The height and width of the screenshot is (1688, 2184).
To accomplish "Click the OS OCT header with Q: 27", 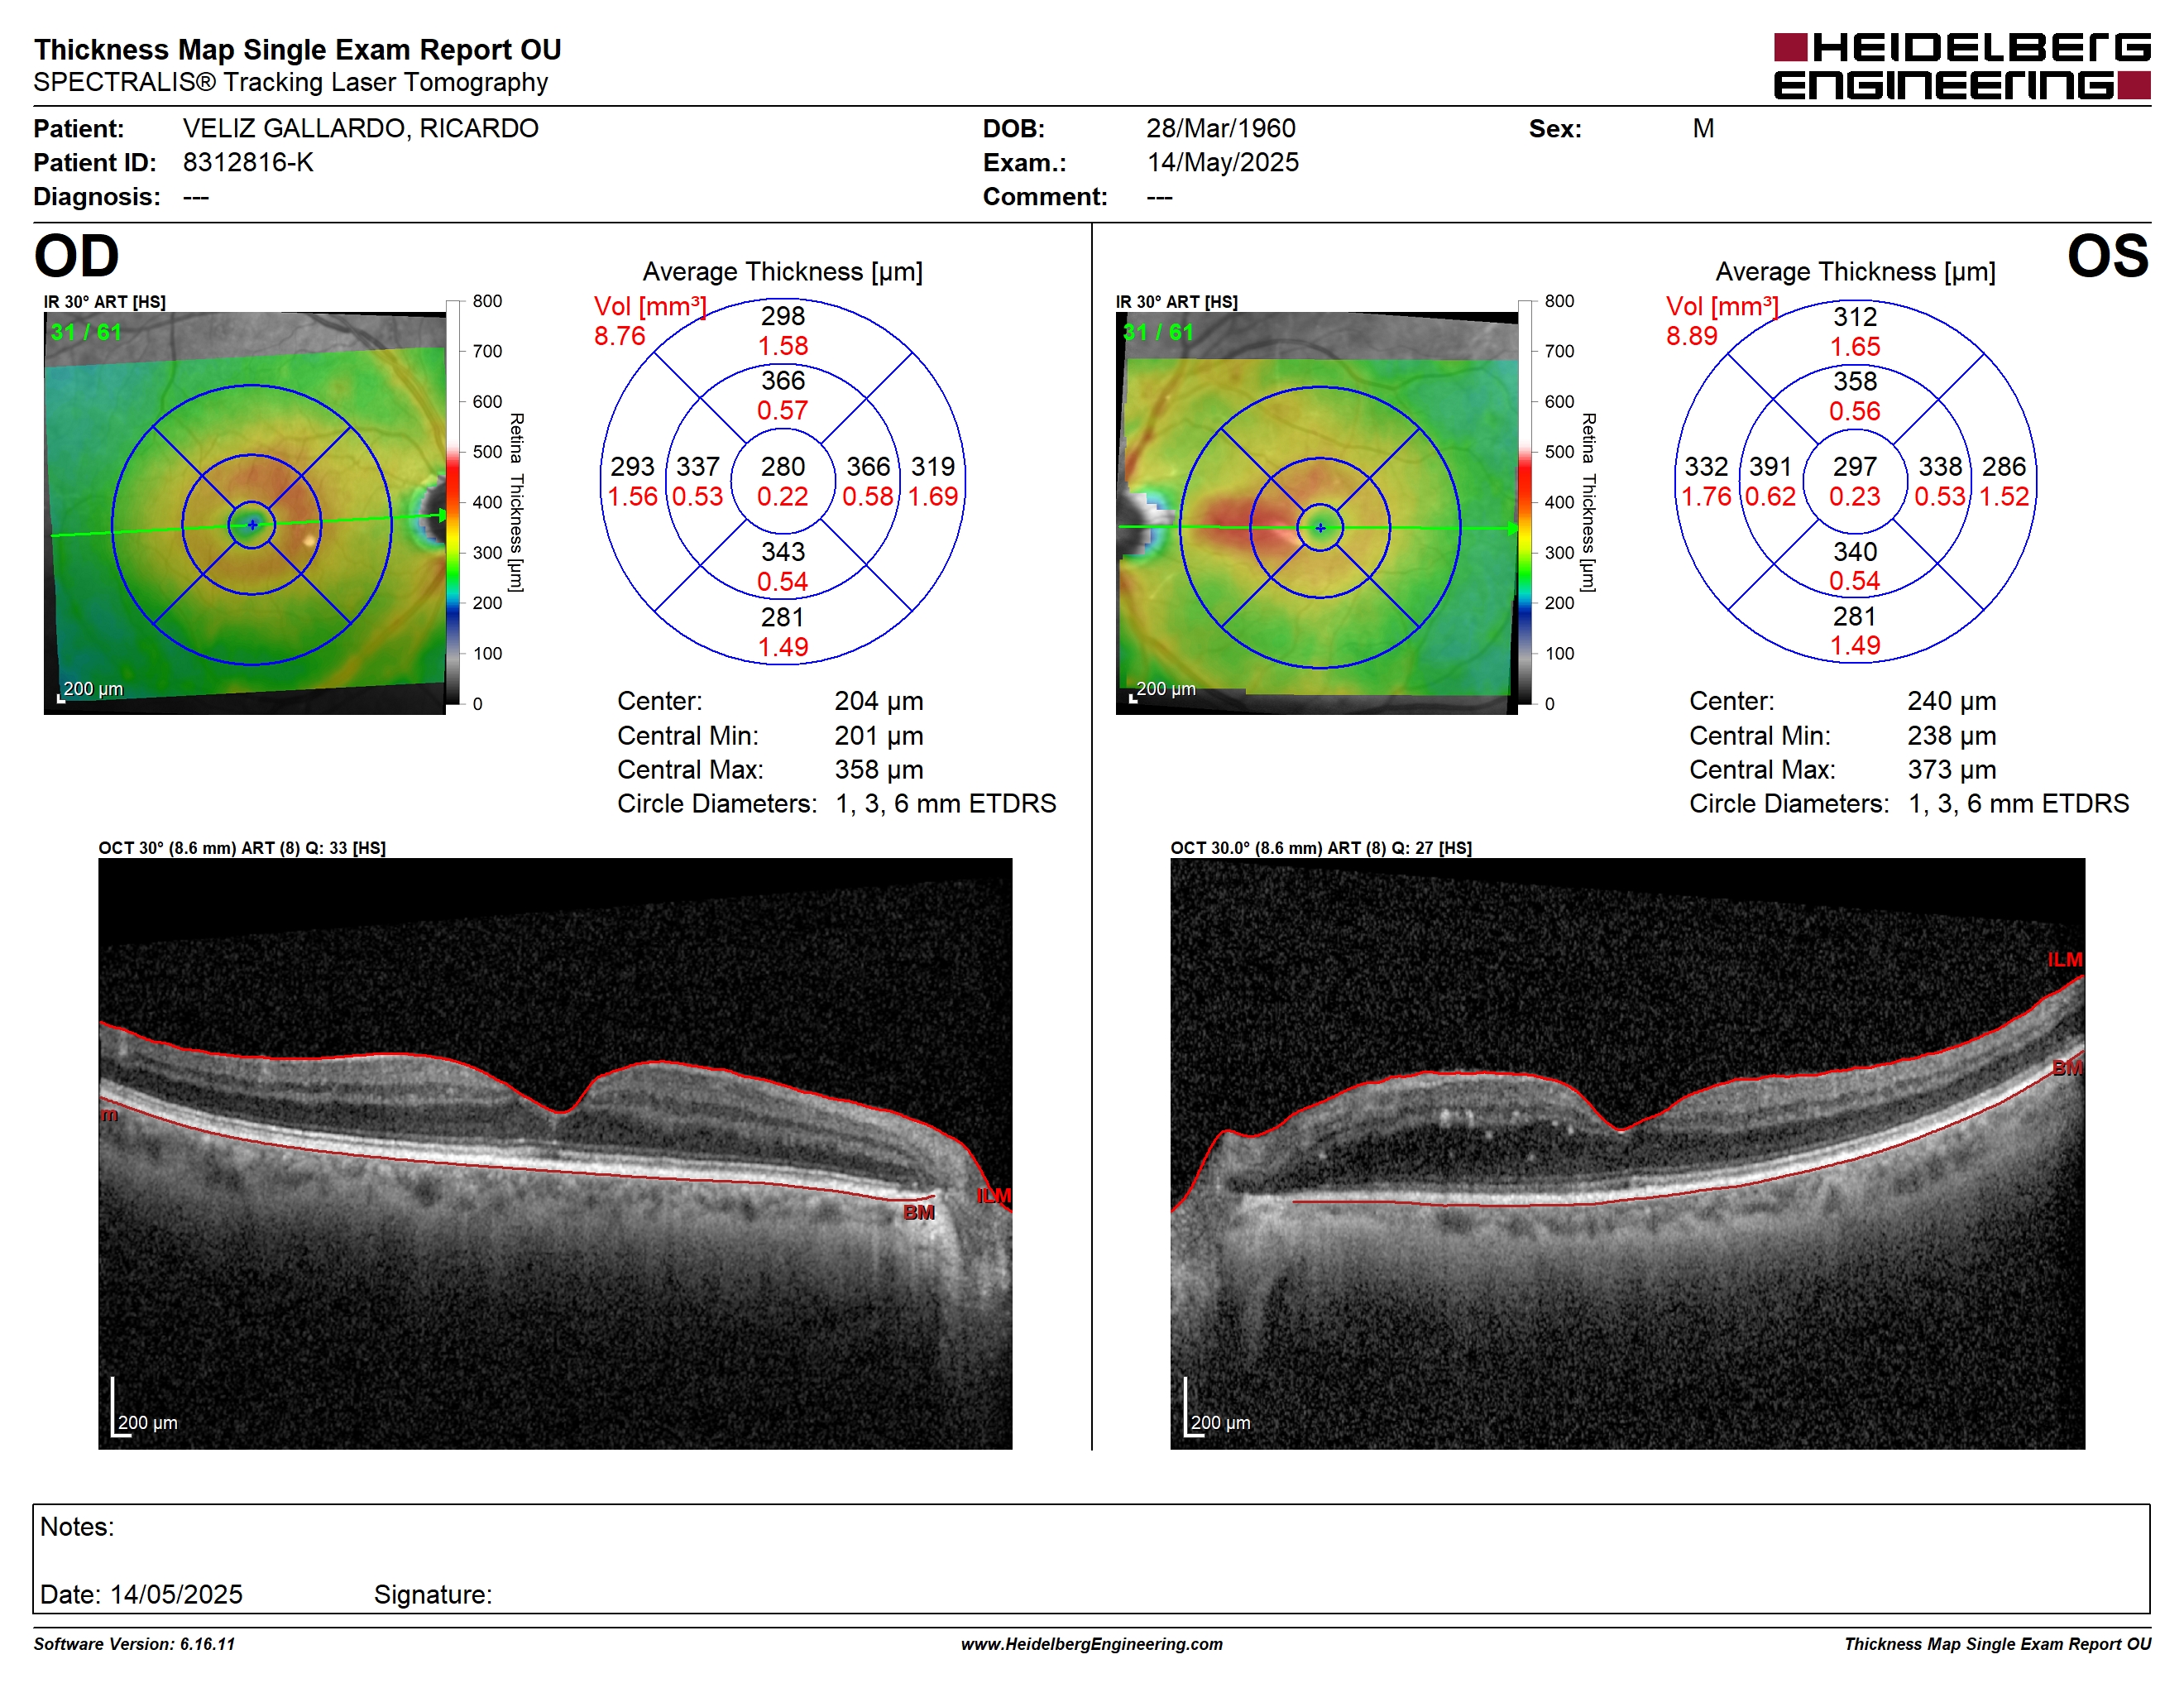I will [1321, 848].
